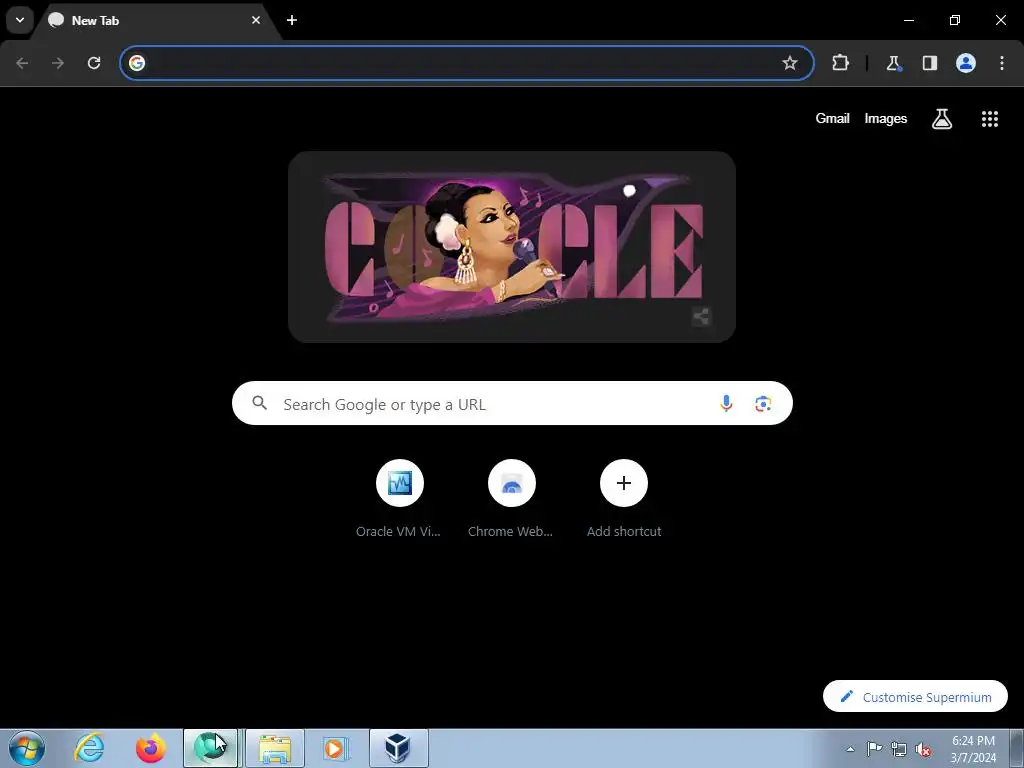The image size is (1024, 768).
Task: Minimize the browser window
Action: pos(908,20)
